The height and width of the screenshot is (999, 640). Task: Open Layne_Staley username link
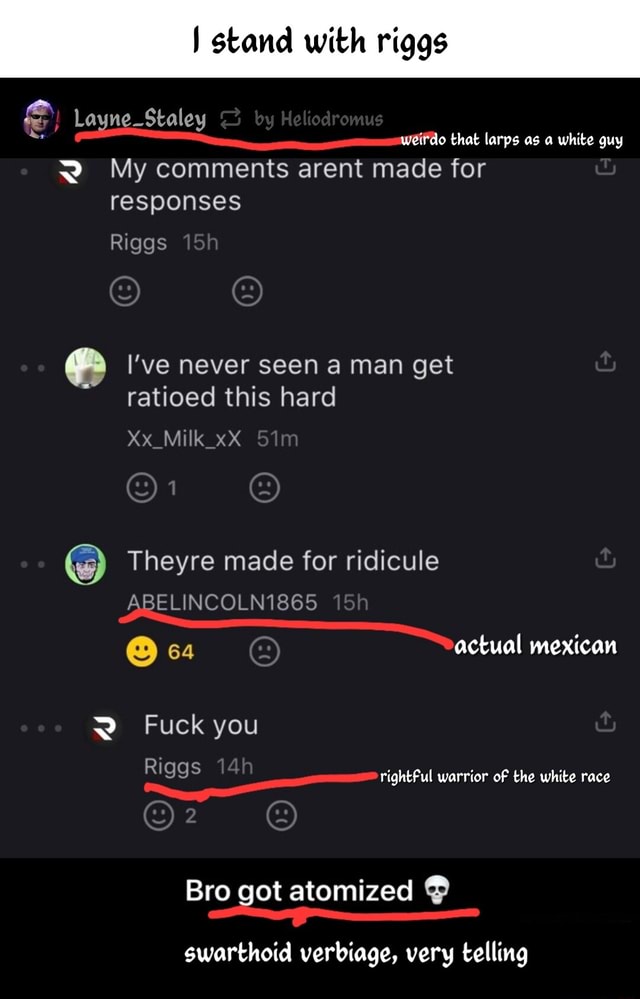pyautogui.click(x=140, y=119)
